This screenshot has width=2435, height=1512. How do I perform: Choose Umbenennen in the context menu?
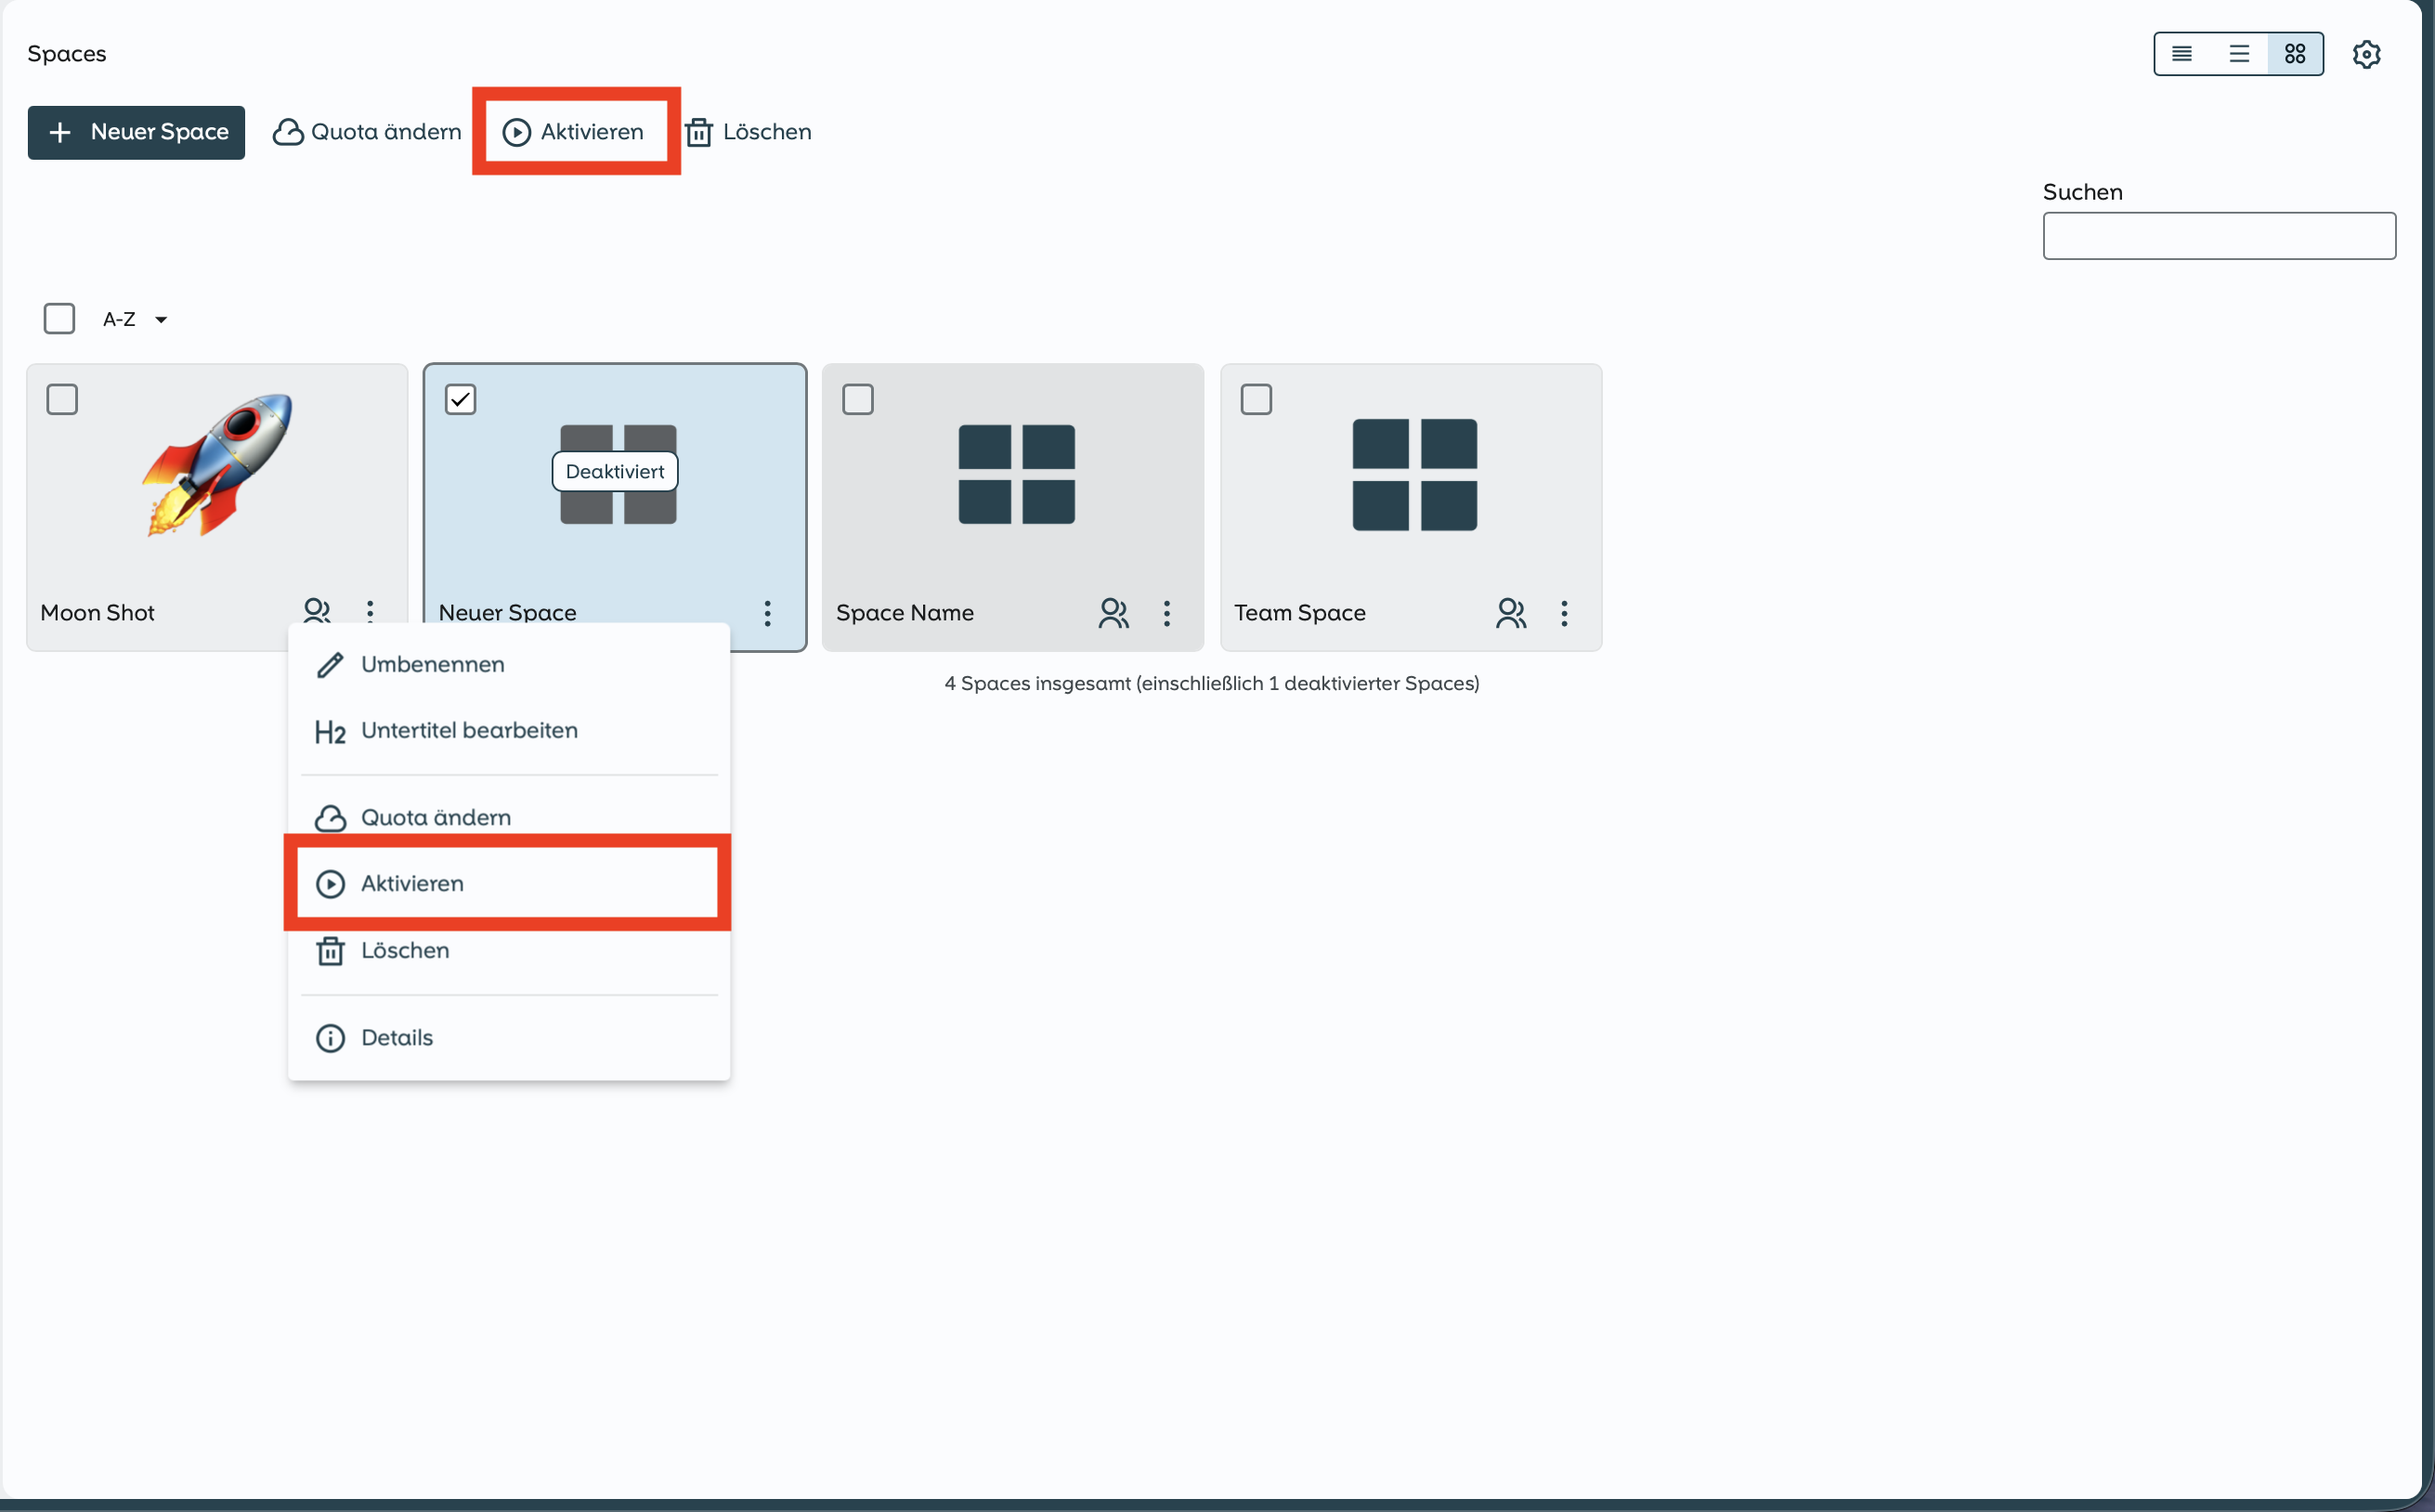432,664
